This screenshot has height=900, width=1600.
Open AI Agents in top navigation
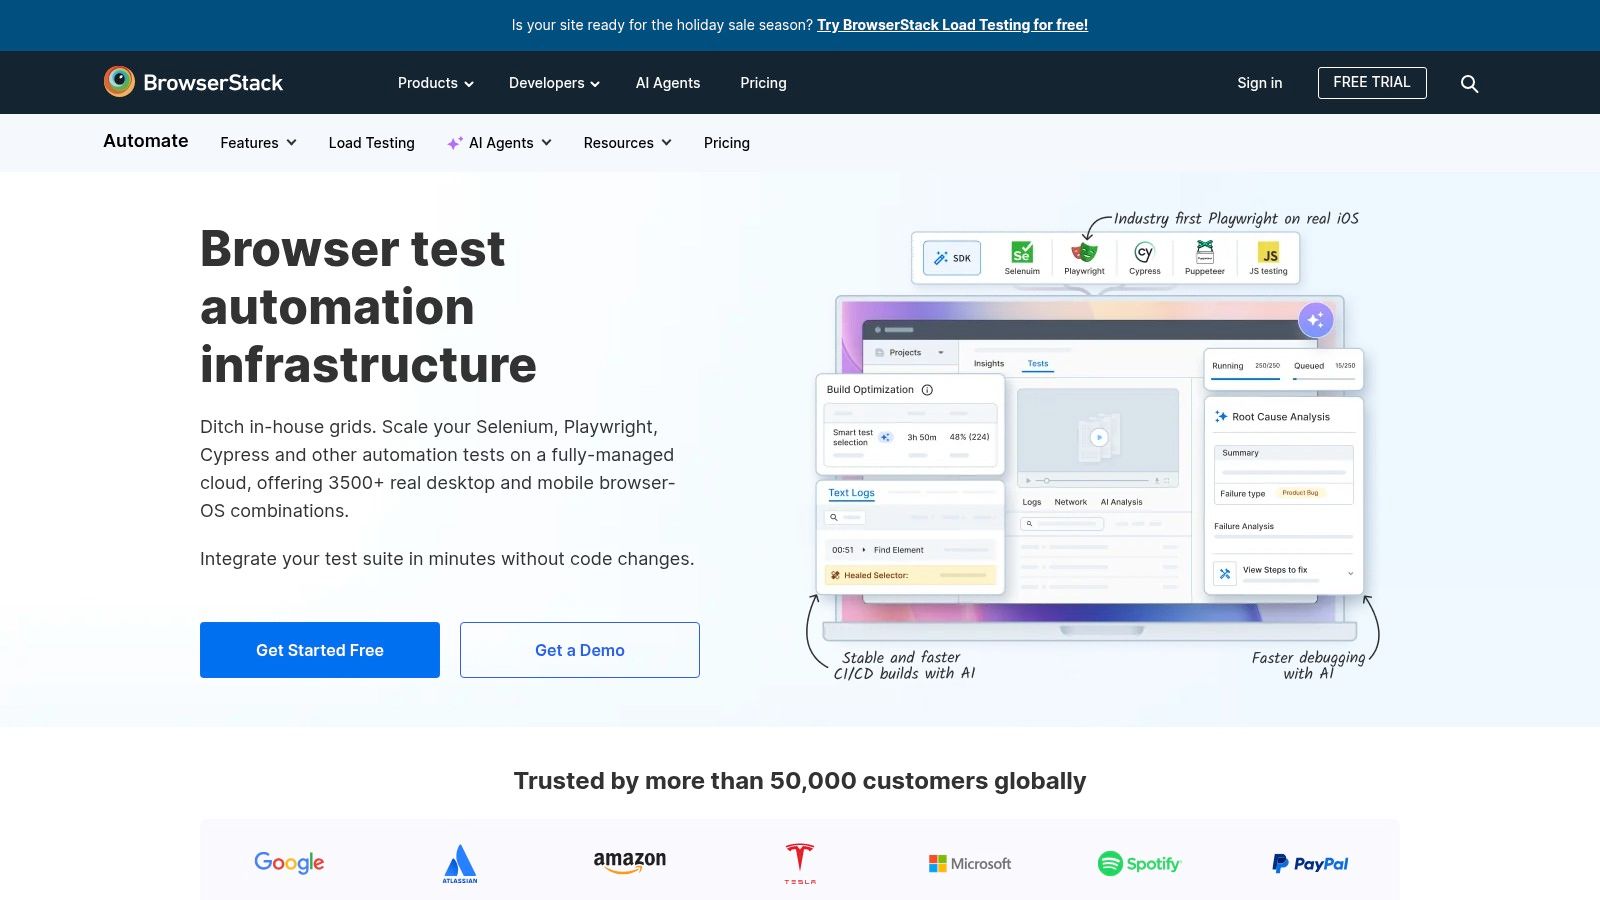[668, 83]
